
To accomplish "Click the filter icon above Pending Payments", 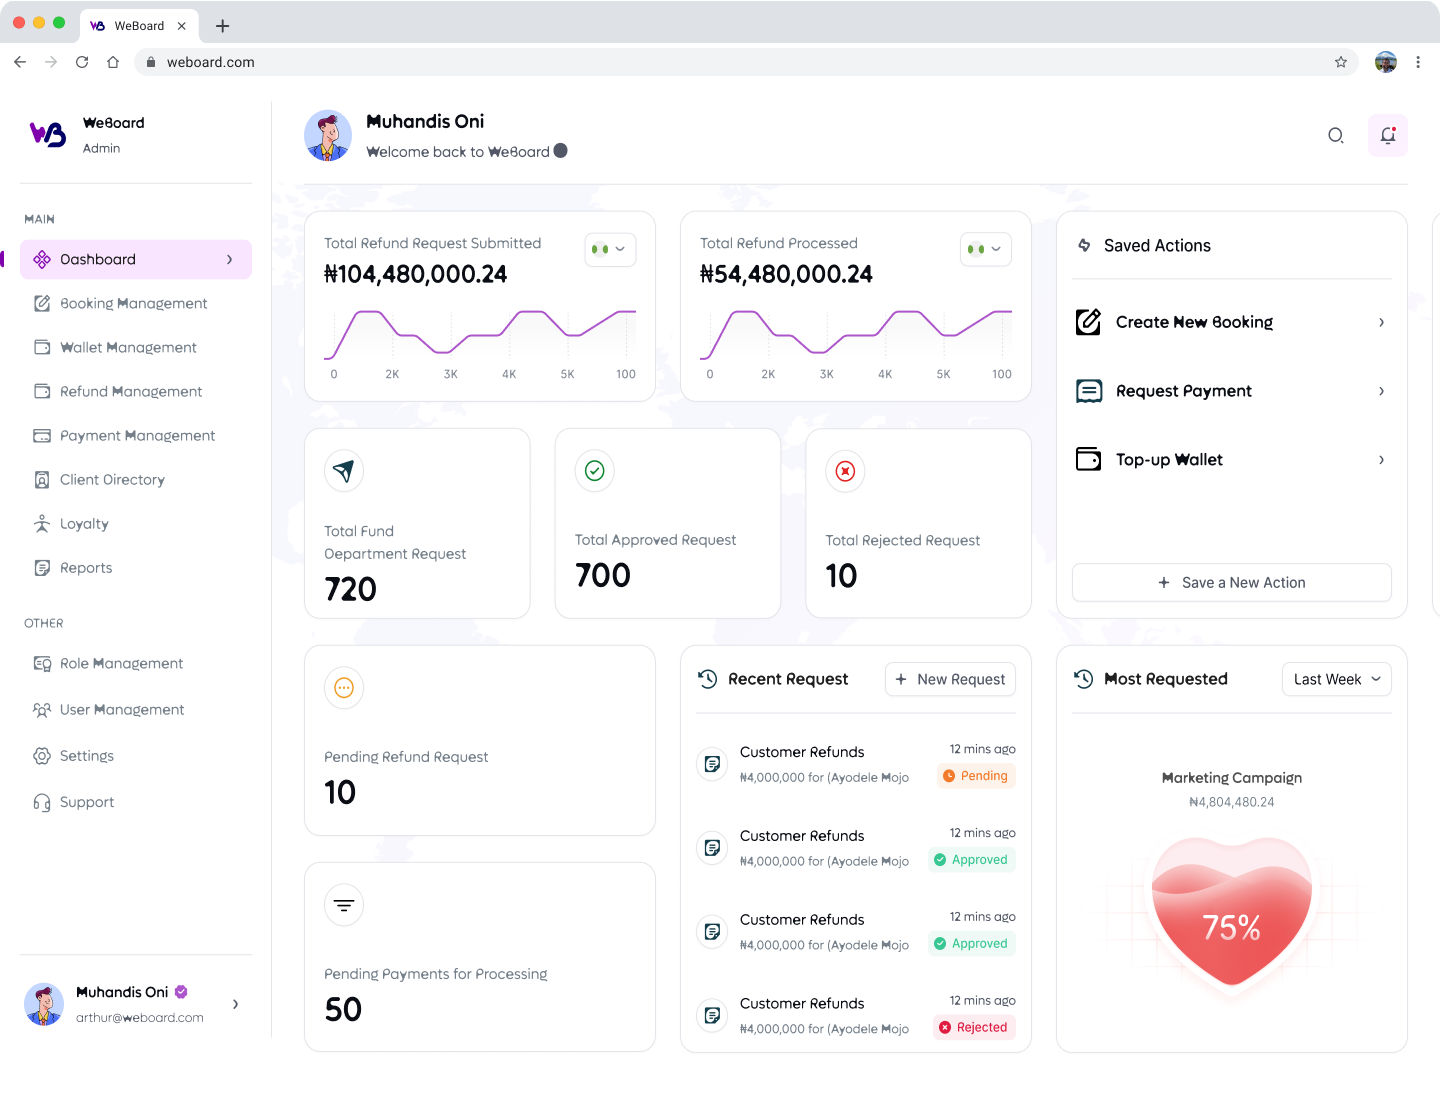I will coord(344,905).
